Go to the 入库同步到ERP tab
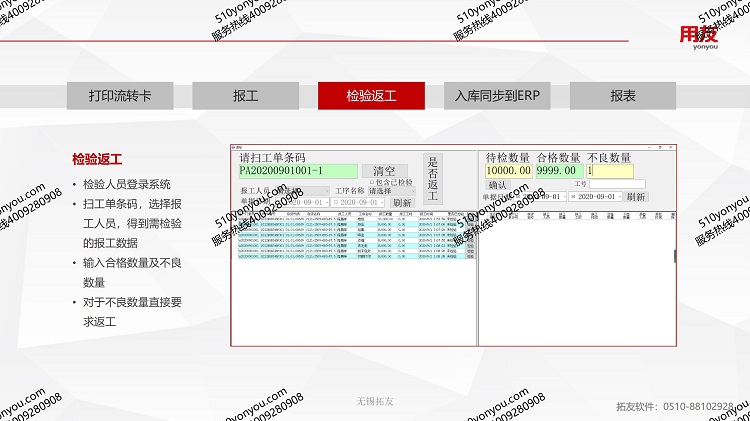The image size is (750, 421). point(498,96)
